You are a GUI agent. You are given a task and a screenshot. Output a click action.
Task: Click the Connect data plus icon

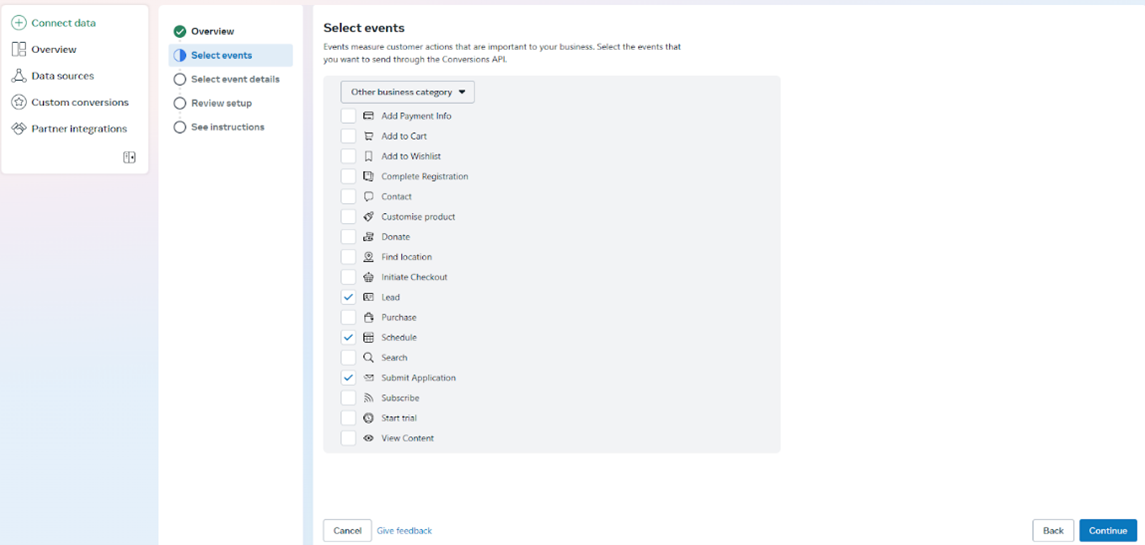coord(19,23)
